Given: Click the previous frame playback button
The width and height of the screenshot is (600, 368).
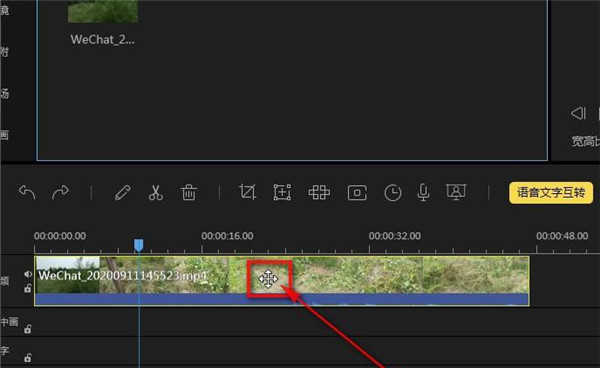Looking at the screenshot, I should click(x=578, y=113).
